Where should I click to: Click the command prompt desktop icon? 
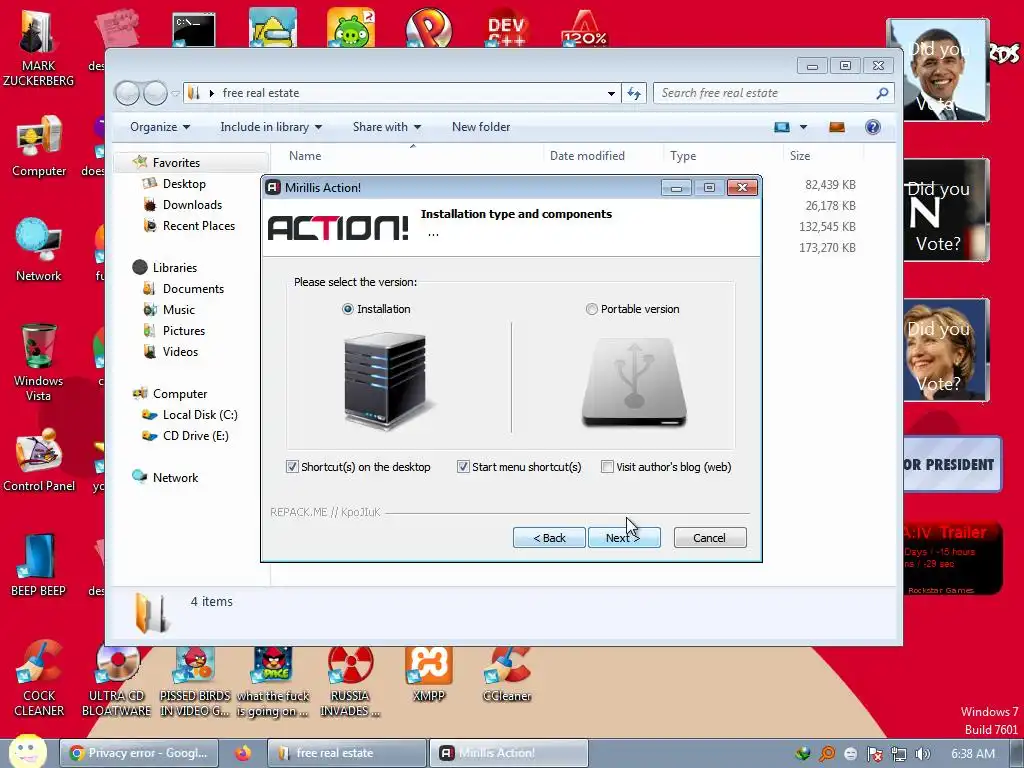pos(193,30)
